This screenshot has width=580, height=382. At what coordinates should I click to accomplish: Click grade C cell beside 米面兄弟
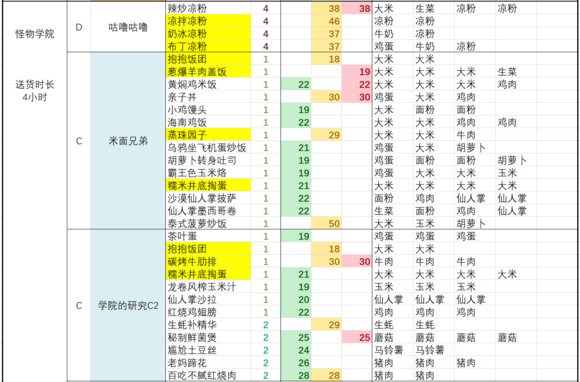pos(79,141)
